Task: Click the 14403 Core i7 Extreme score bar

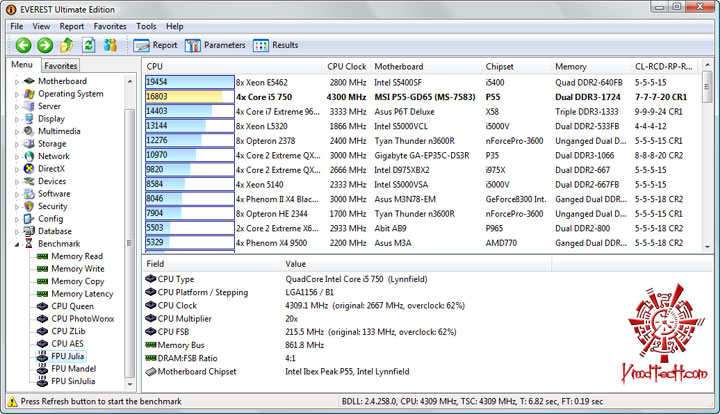Action: tap(190, 112)
